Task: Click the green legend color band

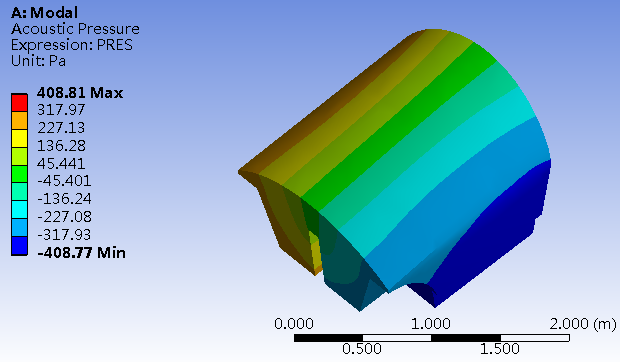Action: [19, 174]
